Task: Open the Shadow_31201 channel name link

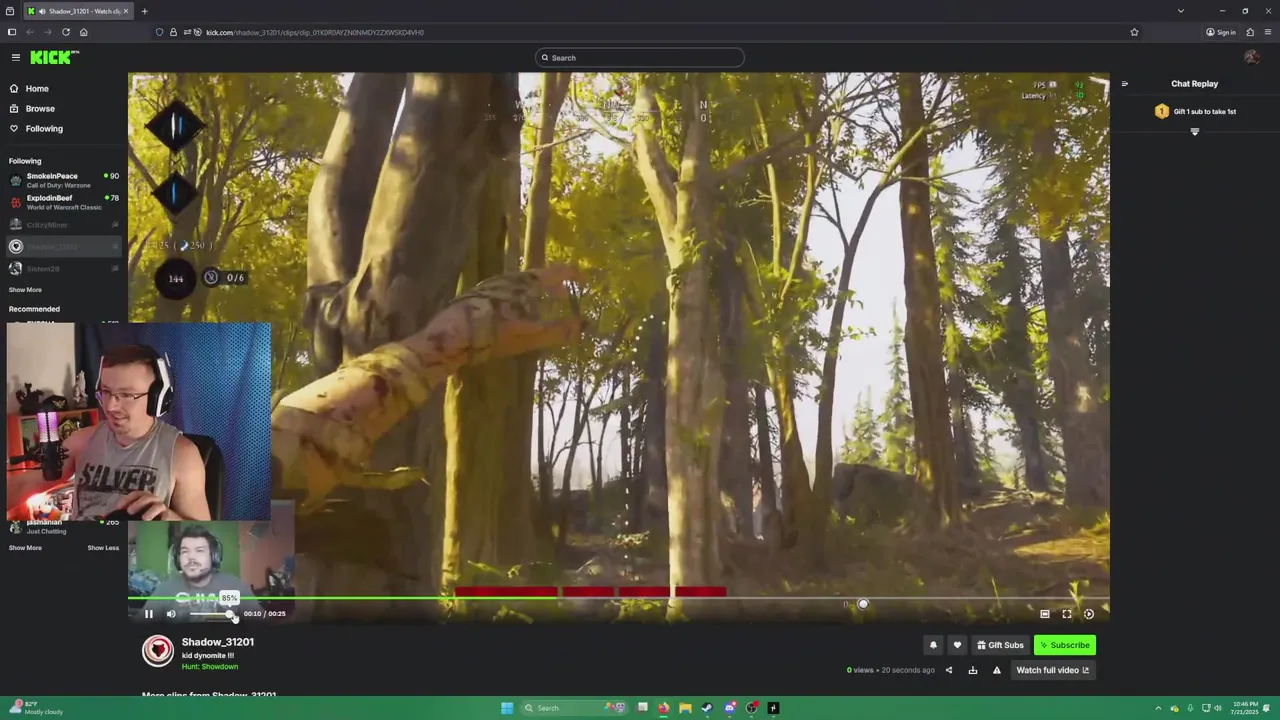Action: [x=218, y=642]
